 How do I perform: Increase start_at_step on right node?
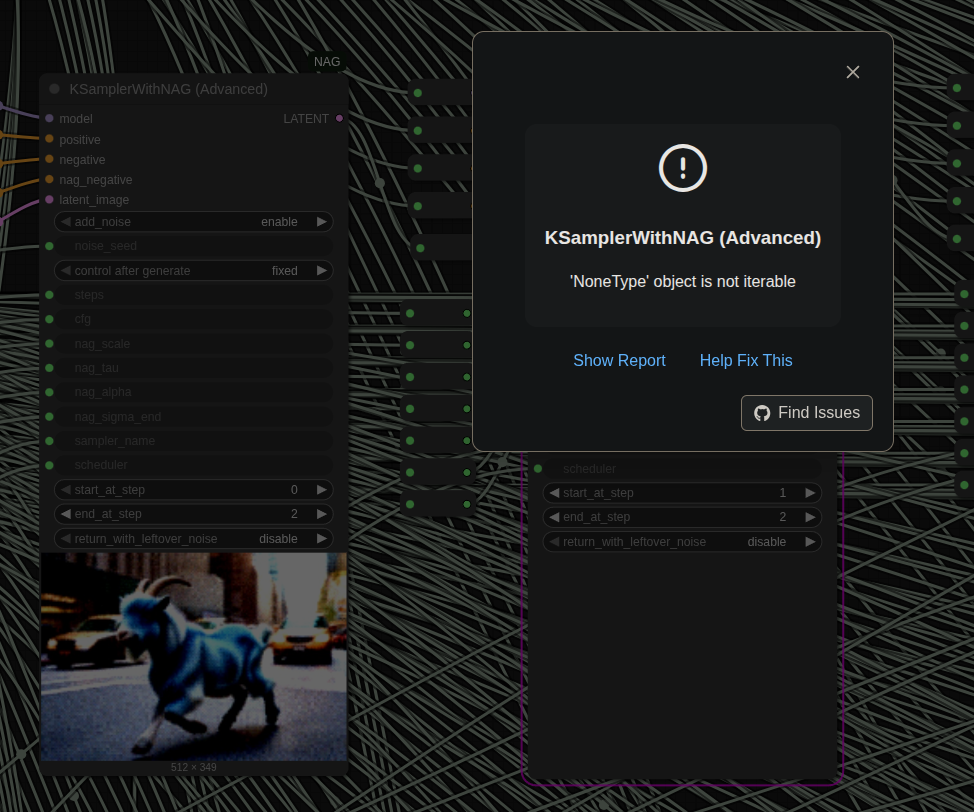click(x=810, y=493)
